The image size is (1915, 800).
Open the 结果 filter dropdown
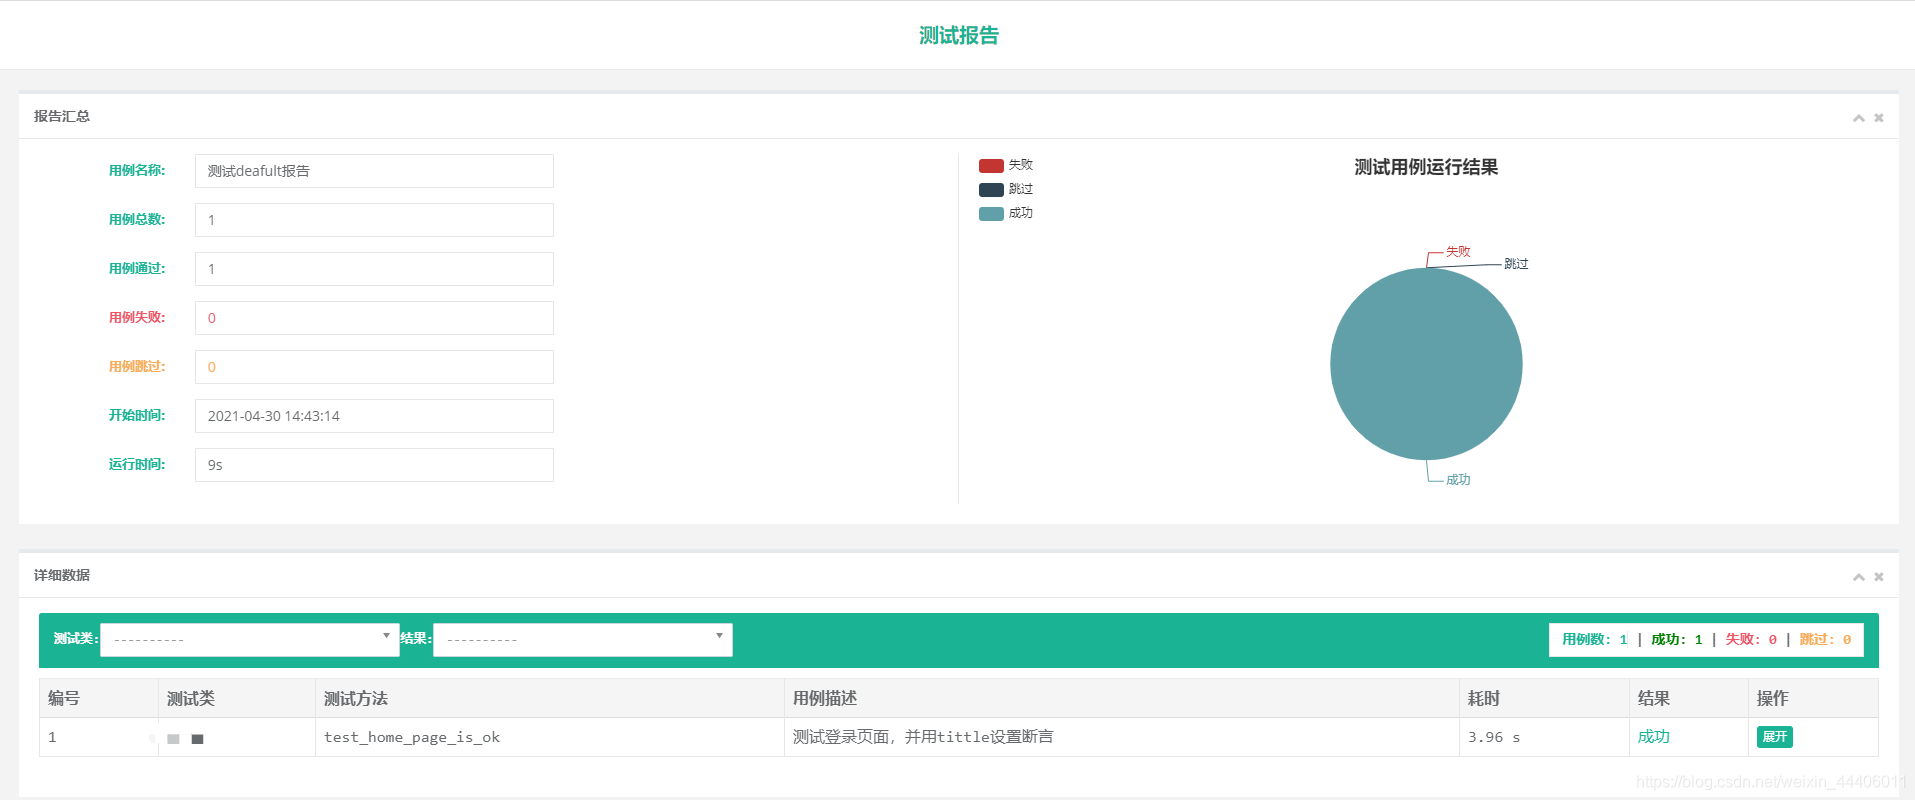(x=583, y=640)
